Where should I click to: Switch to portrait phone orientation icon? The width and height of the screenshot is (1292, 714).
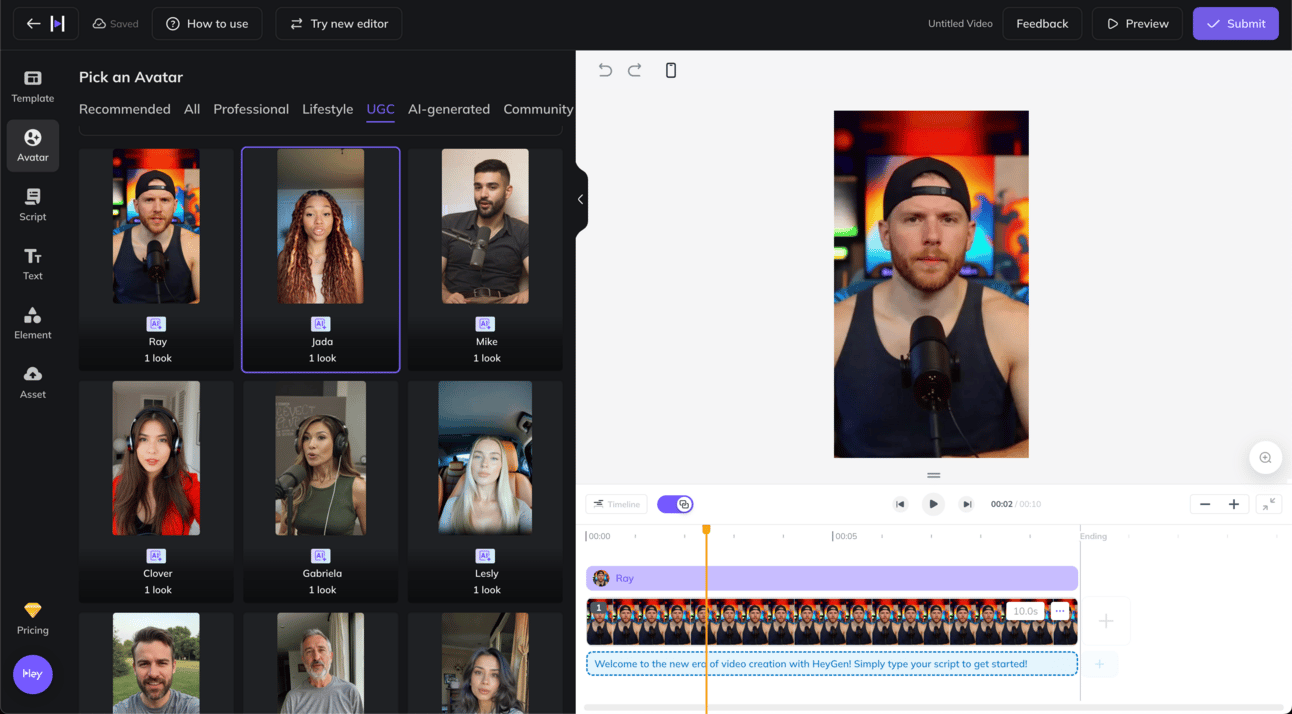click(671, 70)
